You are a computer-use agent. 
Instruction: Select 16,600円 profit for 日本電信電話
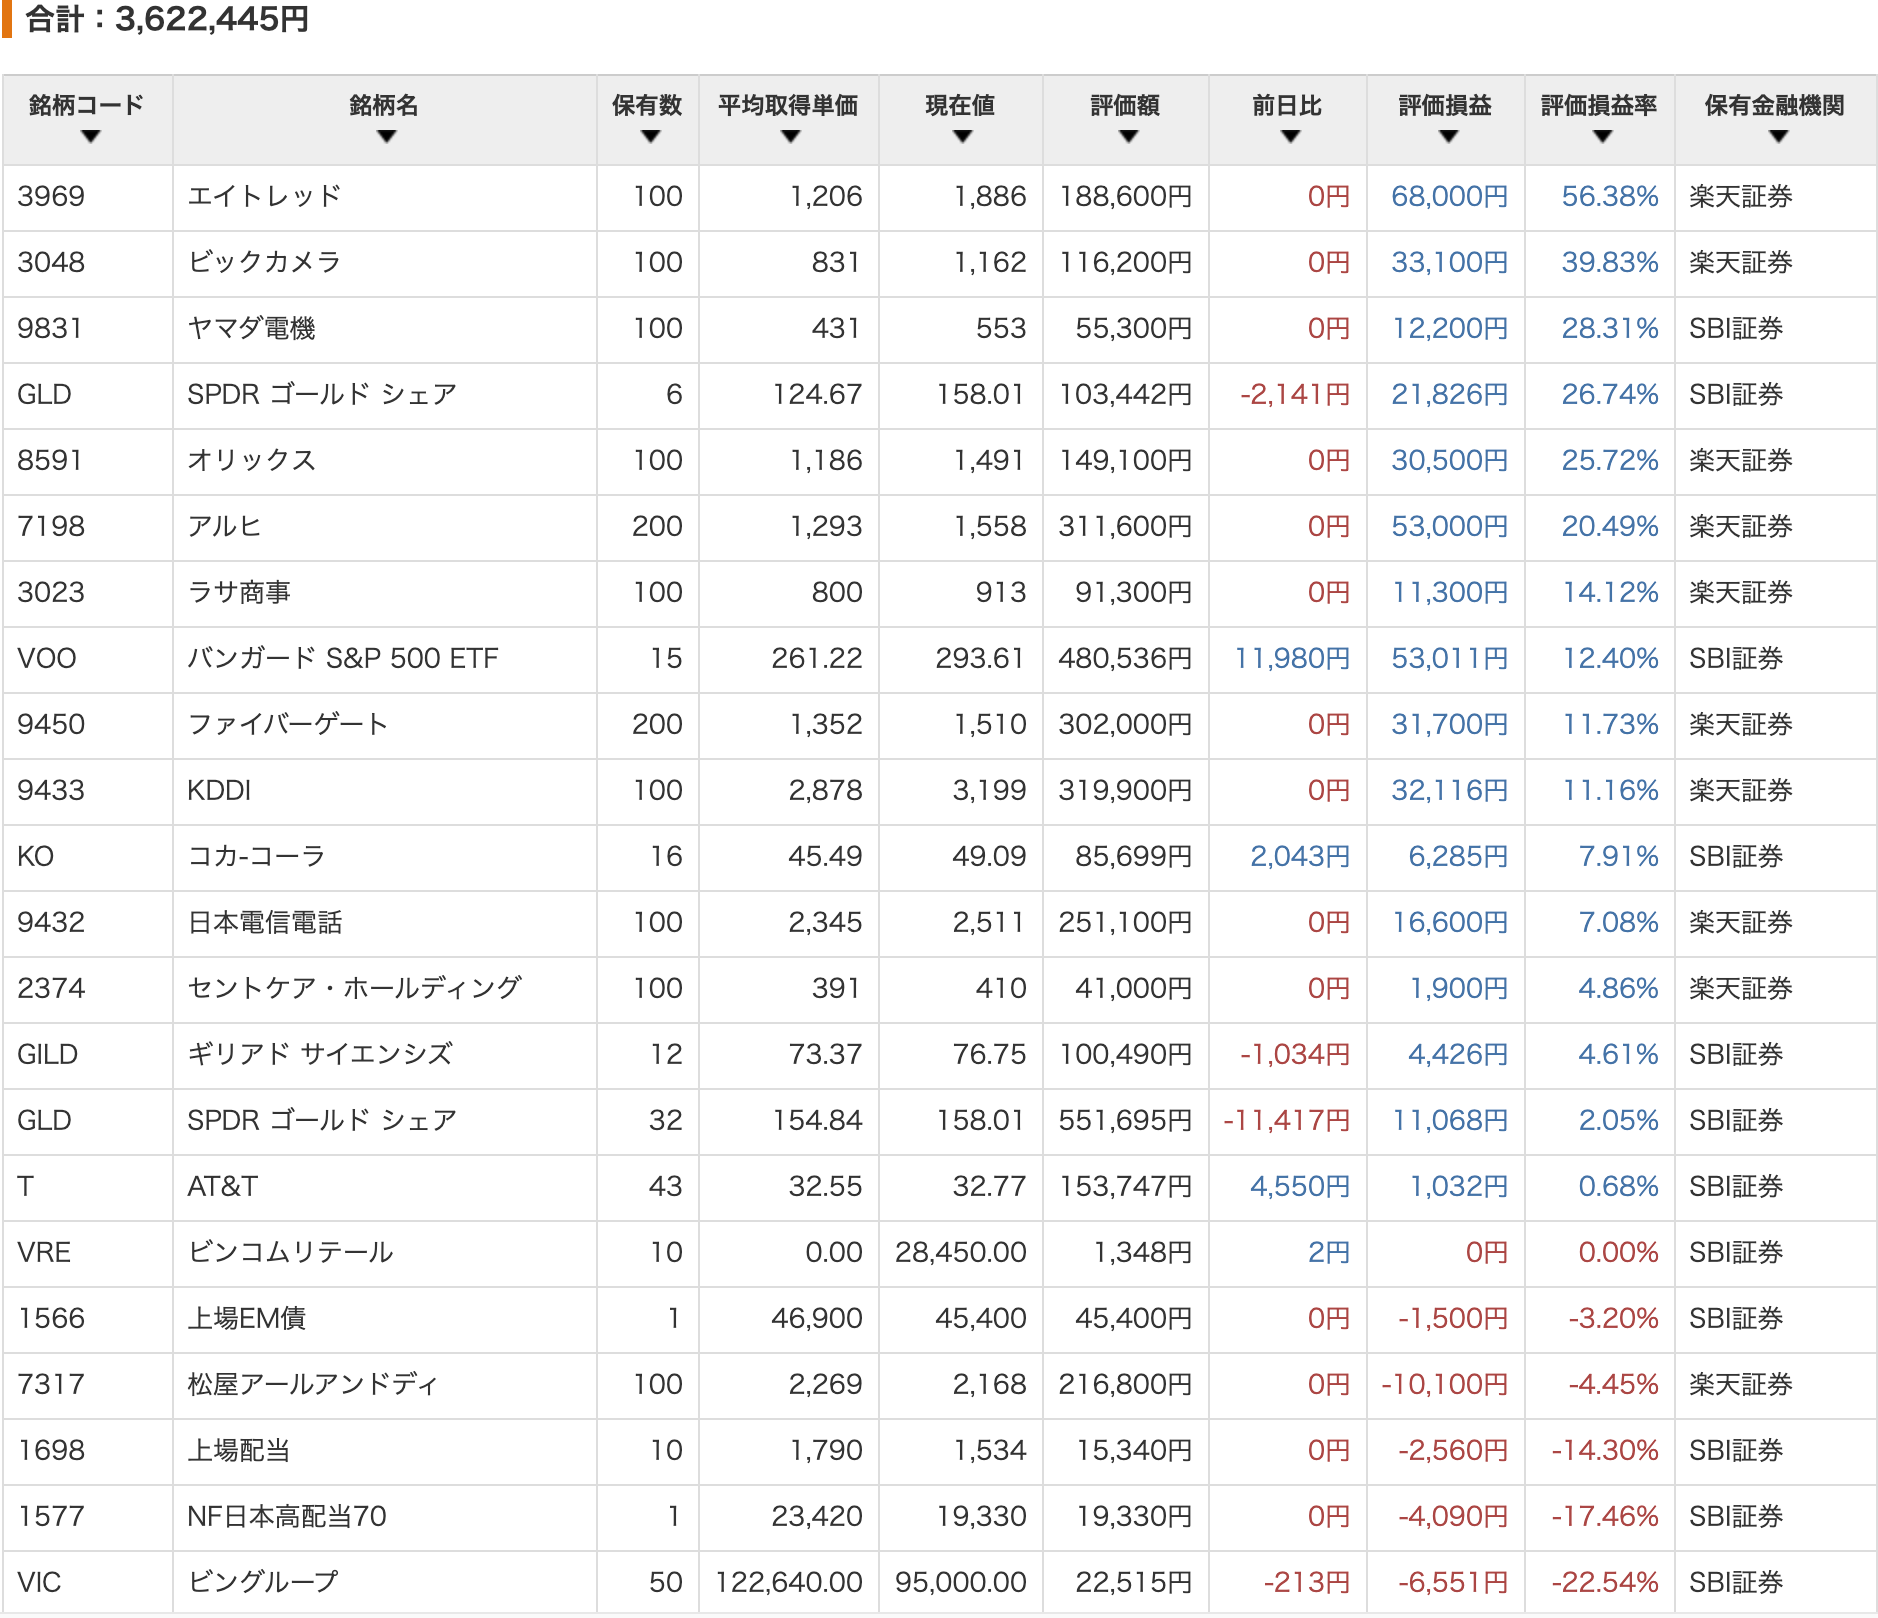tap(1450, 922)
